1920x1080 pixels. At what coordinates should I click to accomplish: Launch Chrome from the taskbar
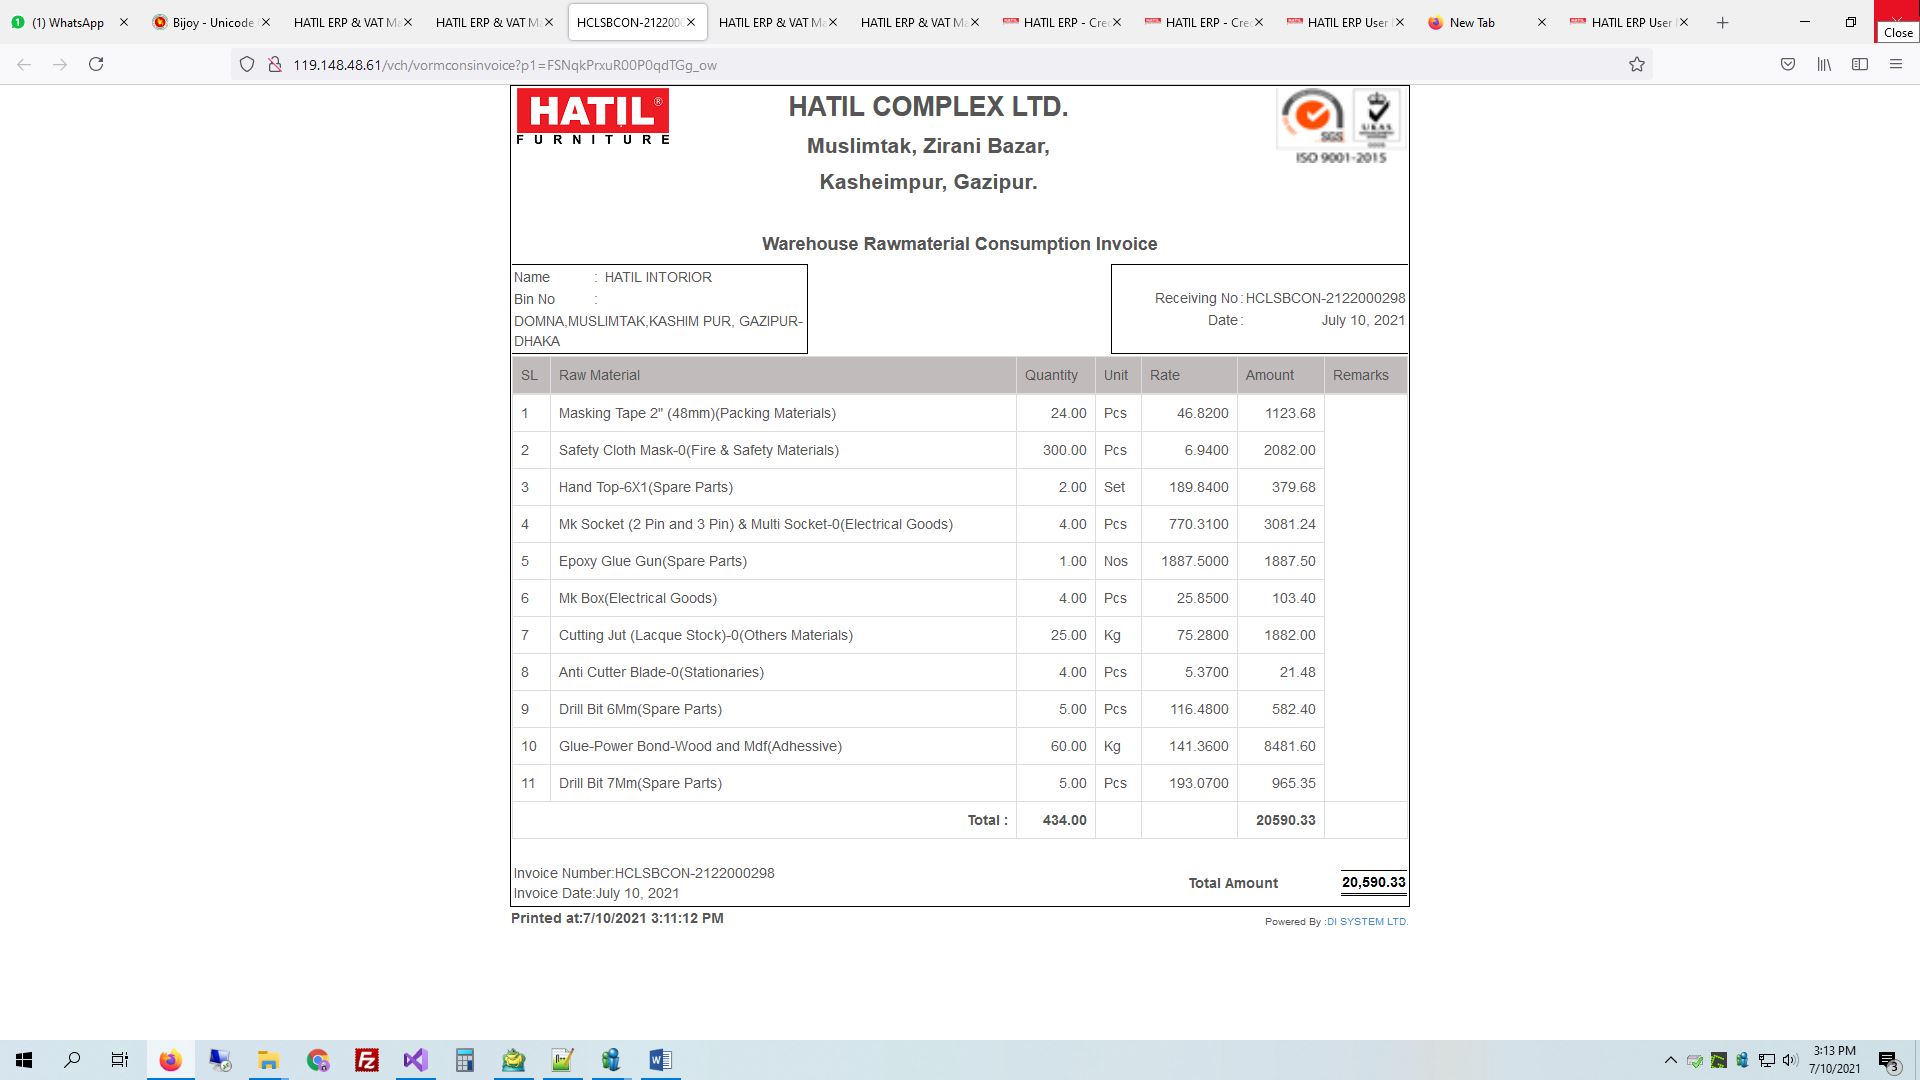click(x=318, y=1060)
